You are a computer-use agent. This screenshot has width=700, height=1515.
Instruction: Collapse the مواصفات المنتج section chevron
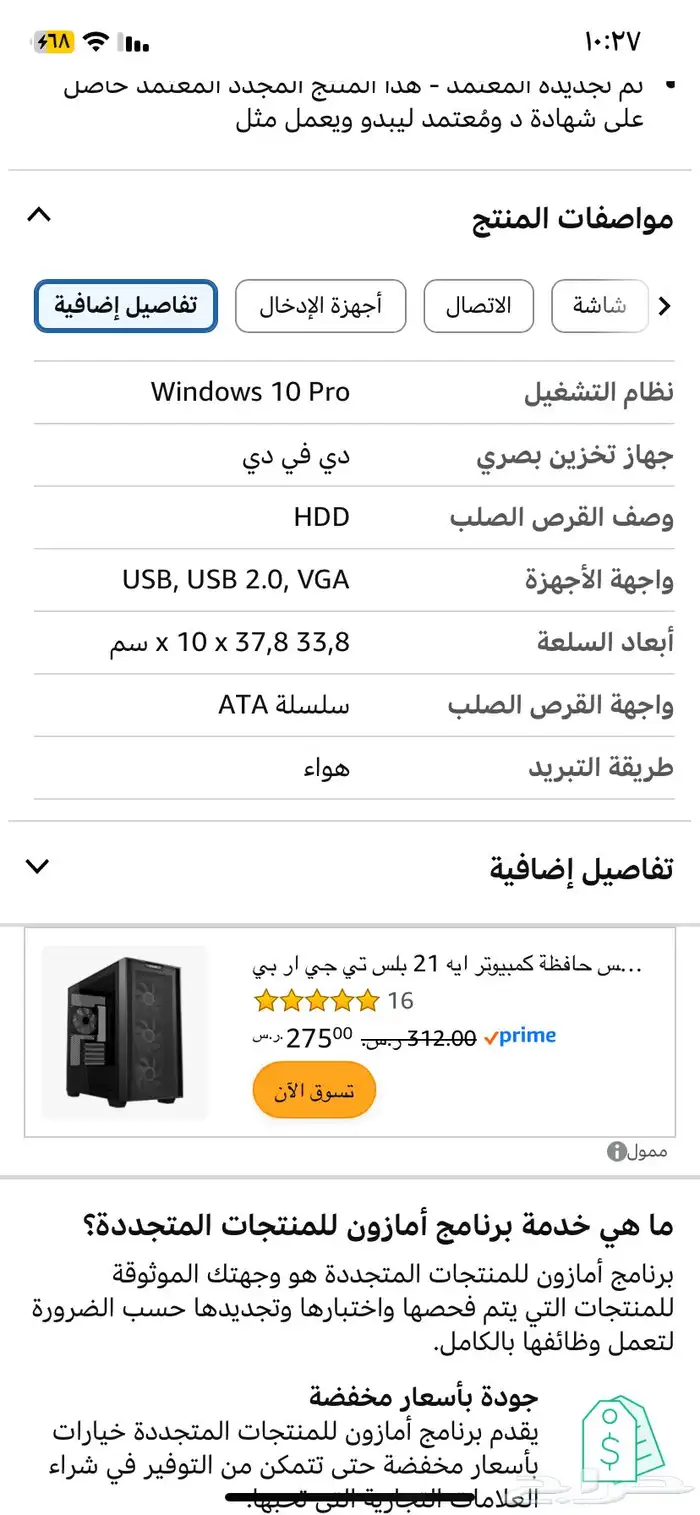[x=38, y=214]
